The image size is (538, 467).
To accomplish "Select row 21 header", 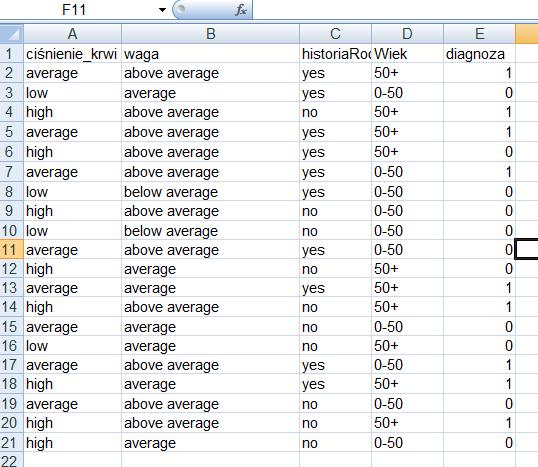I will 12,443.
